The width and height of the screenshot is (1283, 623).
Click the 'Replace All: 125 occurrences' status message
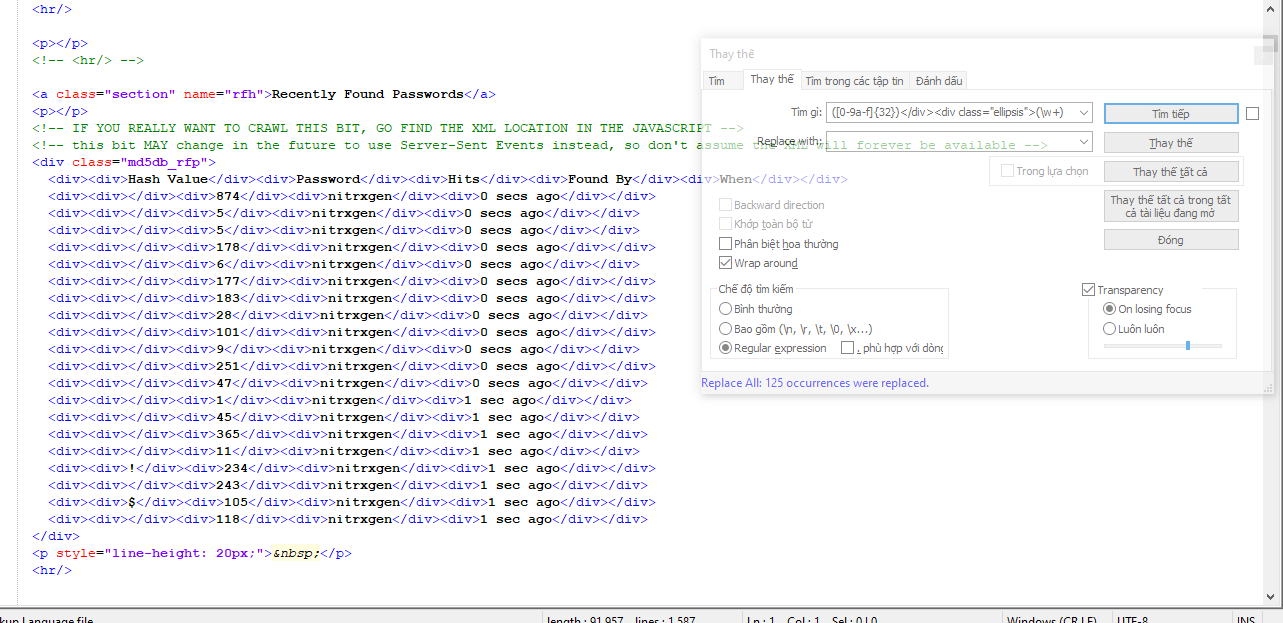click(815, 383)
